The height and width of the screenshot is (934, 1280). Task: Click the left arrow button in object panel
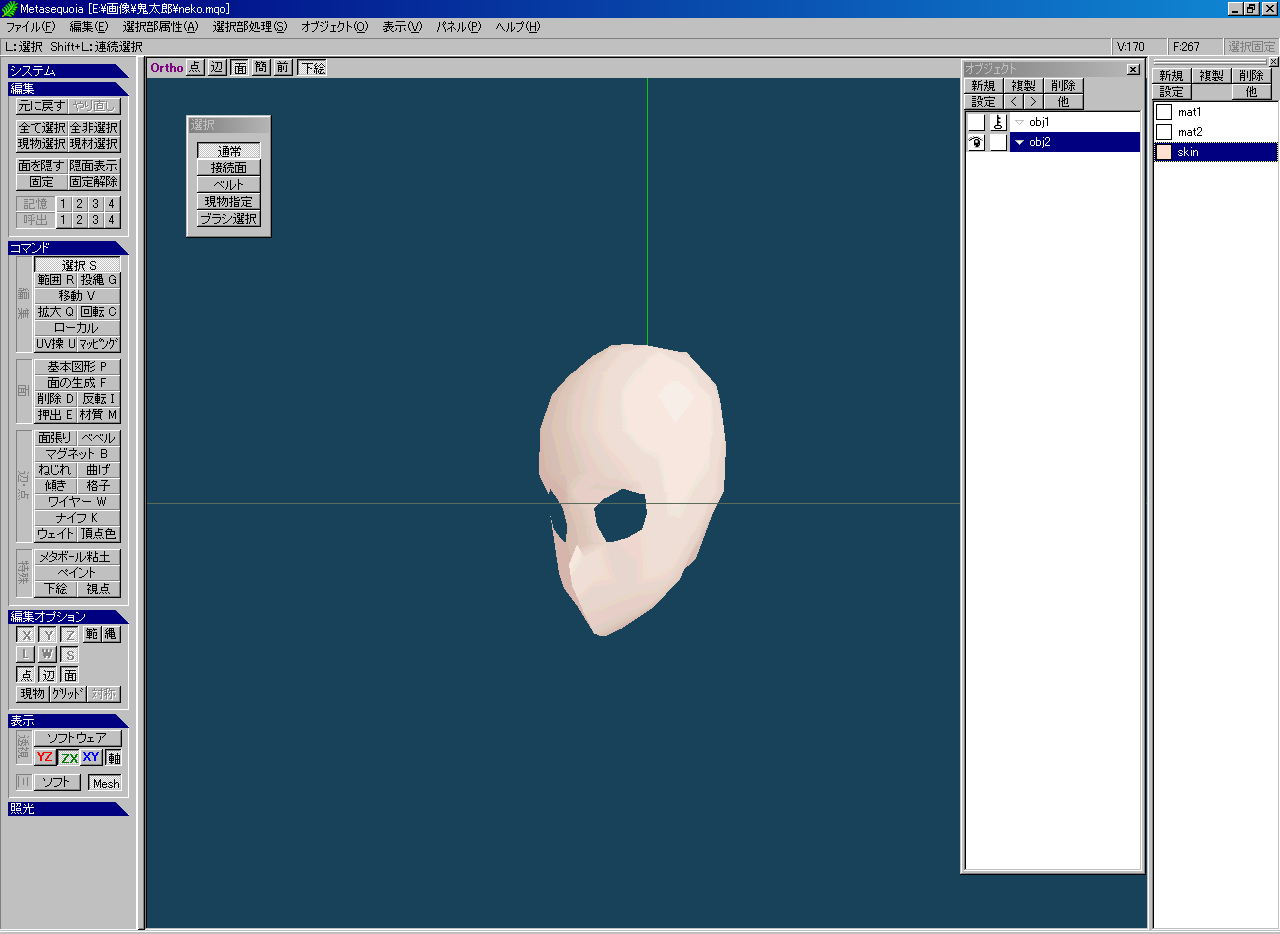click(1013, 102)
